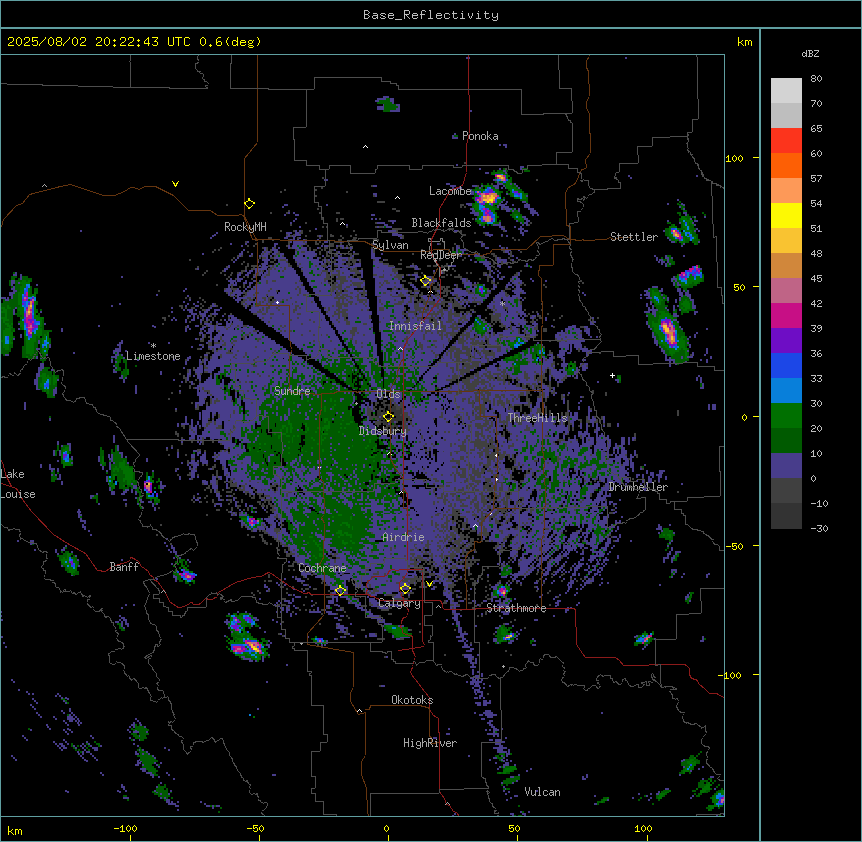Click the Ponoka label
Image resolution: width=862 pixels, height=842 pixels.
(480, 136)
